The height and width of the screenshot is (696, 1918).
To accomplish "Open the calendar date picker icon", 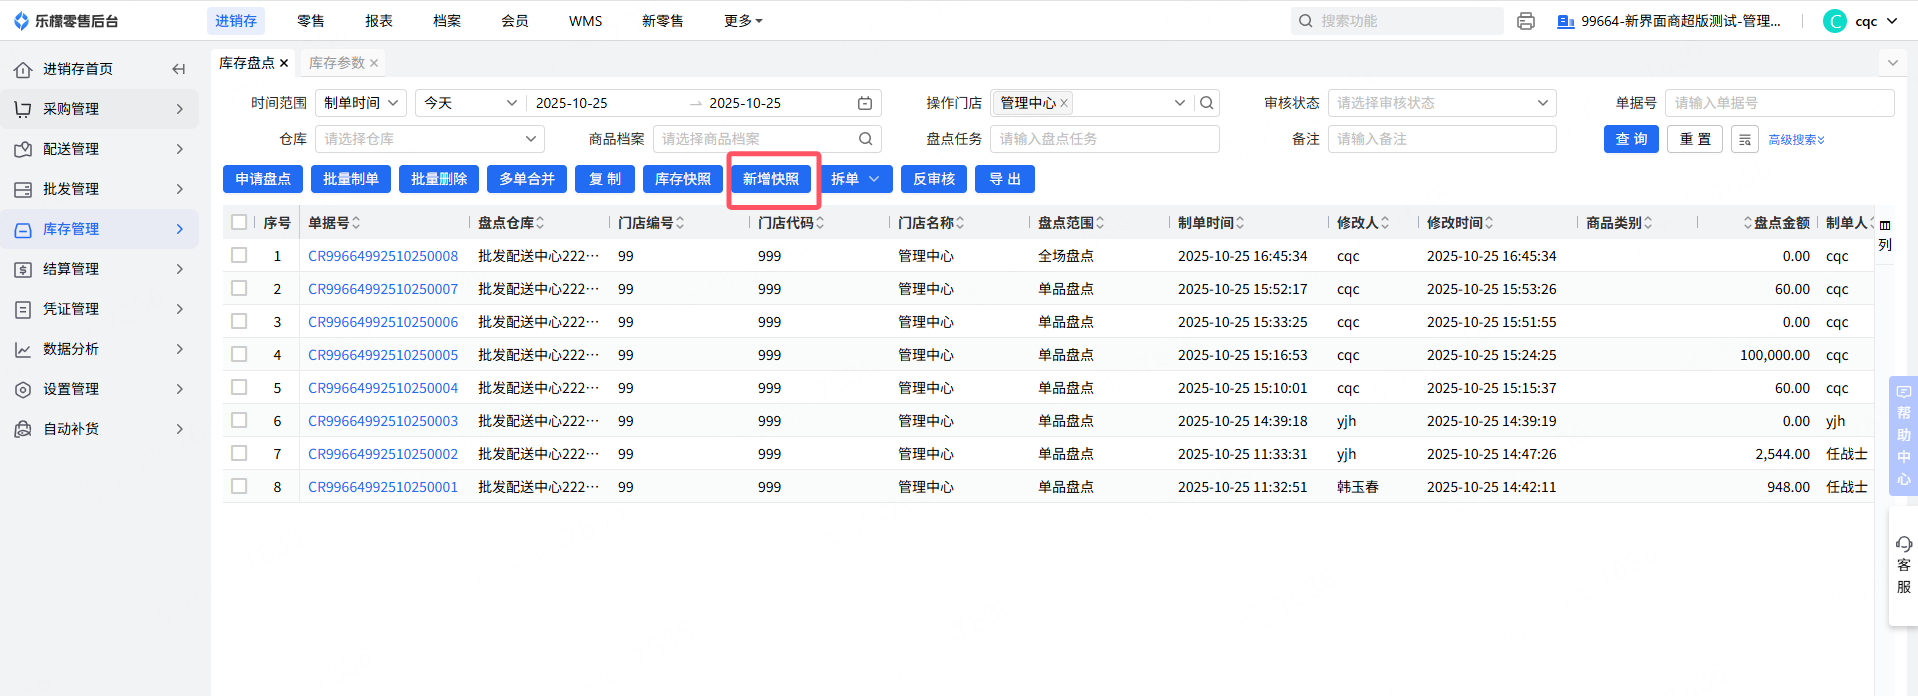I will (865, 103).
